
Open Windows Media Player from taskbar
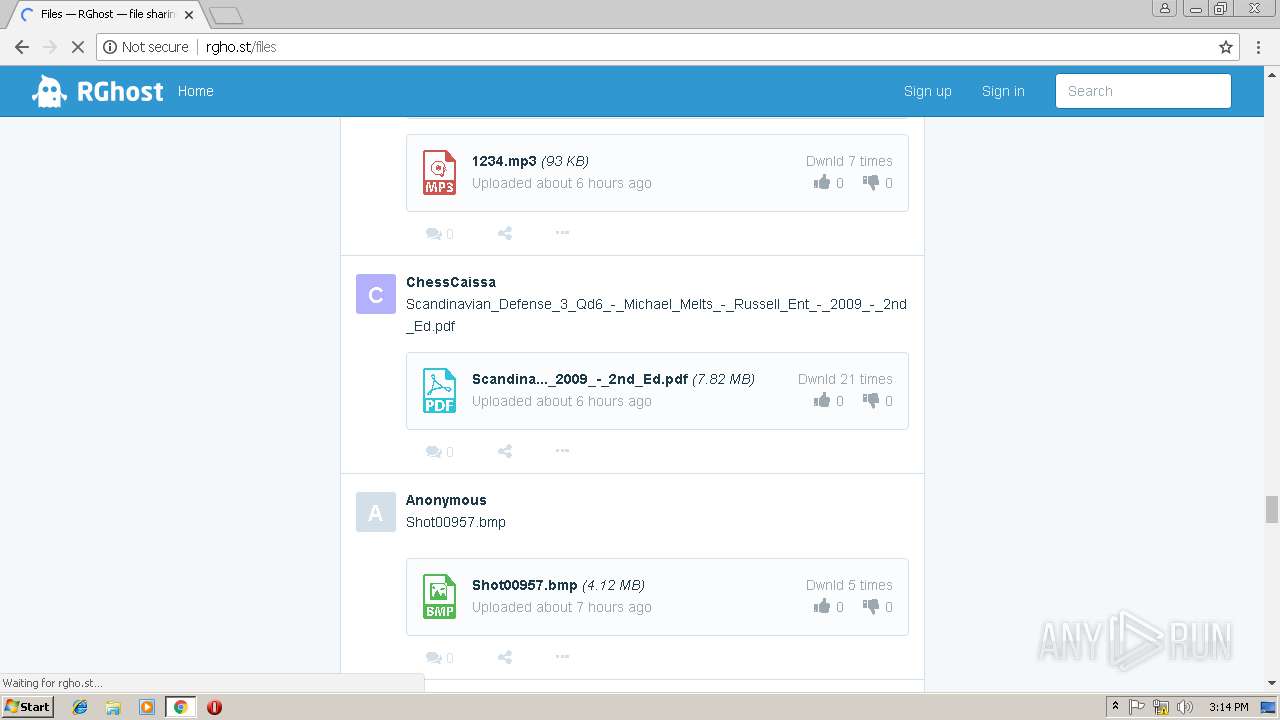click(147, 707)
